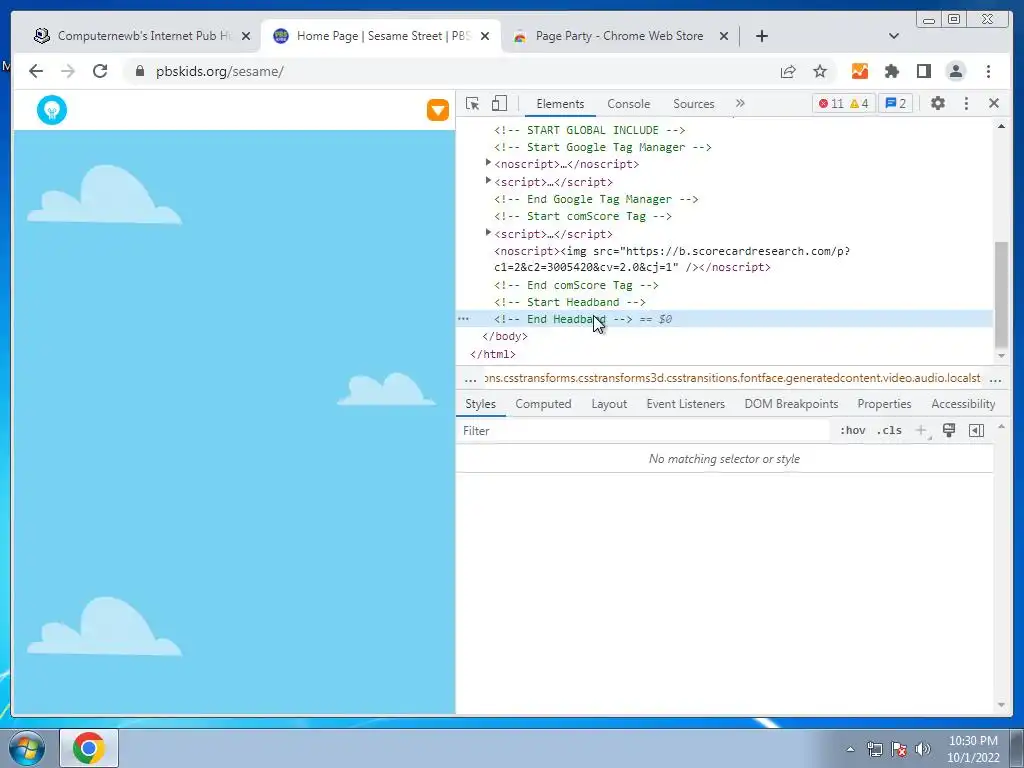Click the 2 issues counter badge
Screen dimensions: 1024x768
[895, 103]
